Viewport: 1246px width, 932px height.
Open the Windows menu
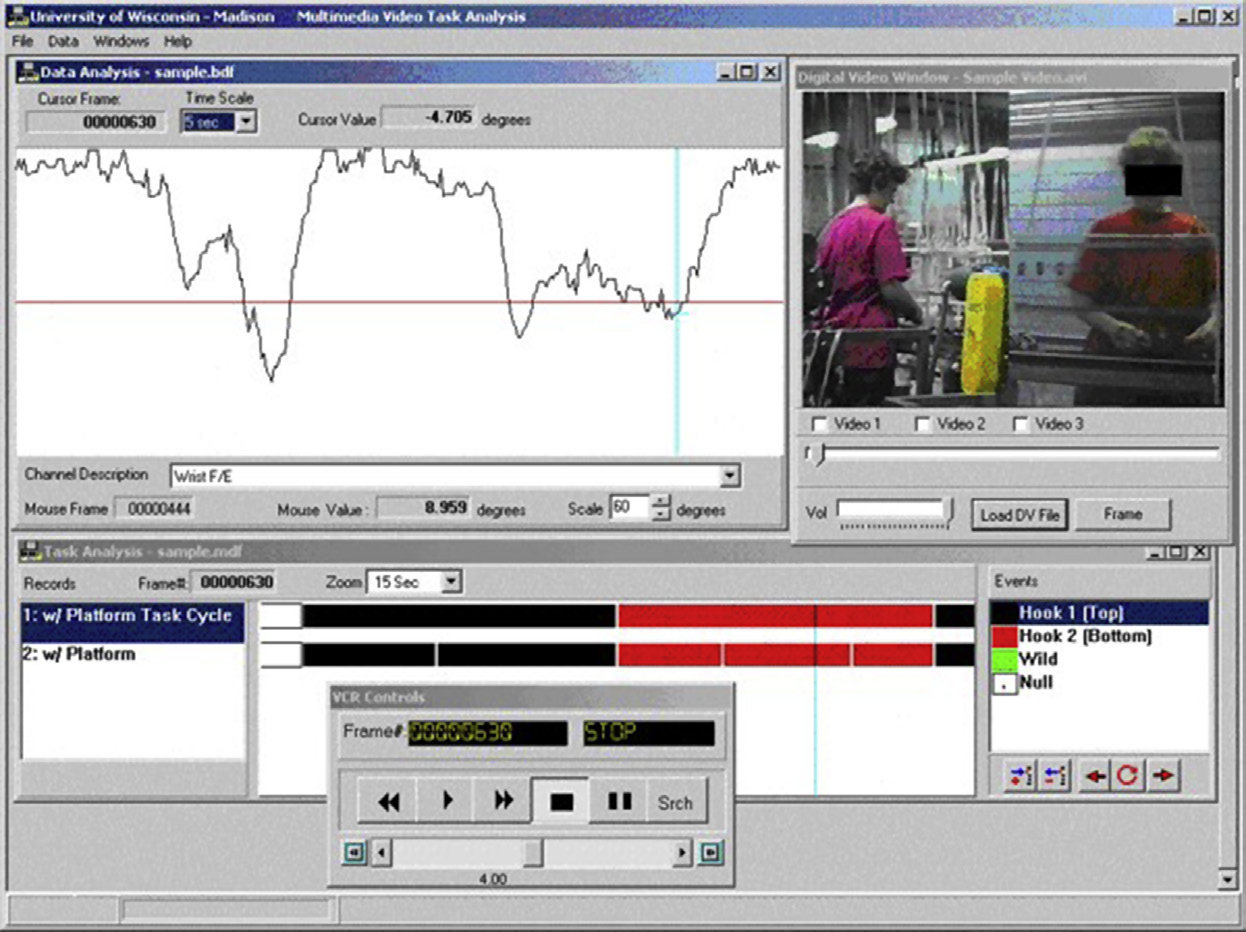tap(121, 42)
